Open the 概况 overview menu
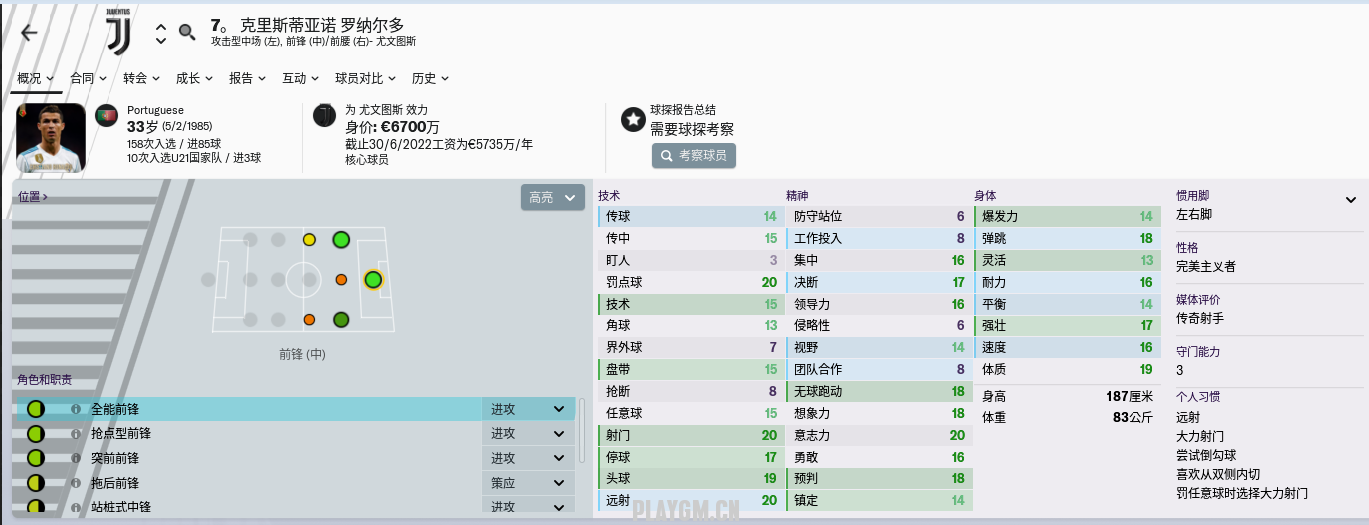 (36, 78)
